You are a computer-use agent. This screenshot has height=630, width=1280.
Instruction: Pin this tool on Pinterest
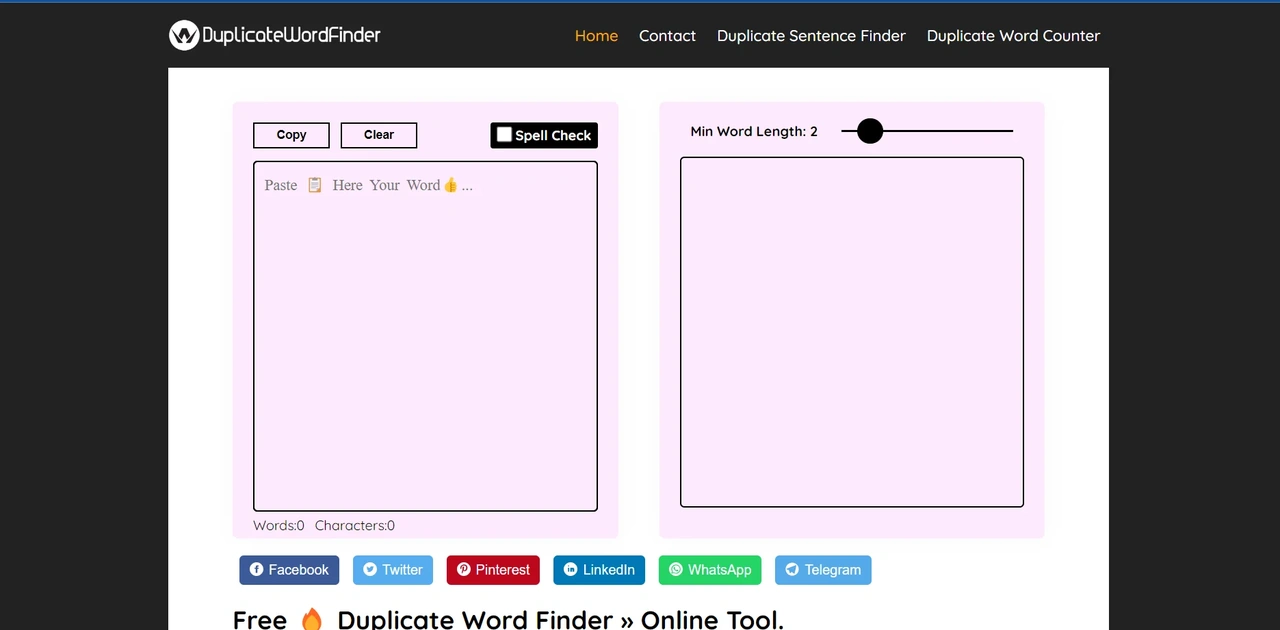[x=492, y=570]
